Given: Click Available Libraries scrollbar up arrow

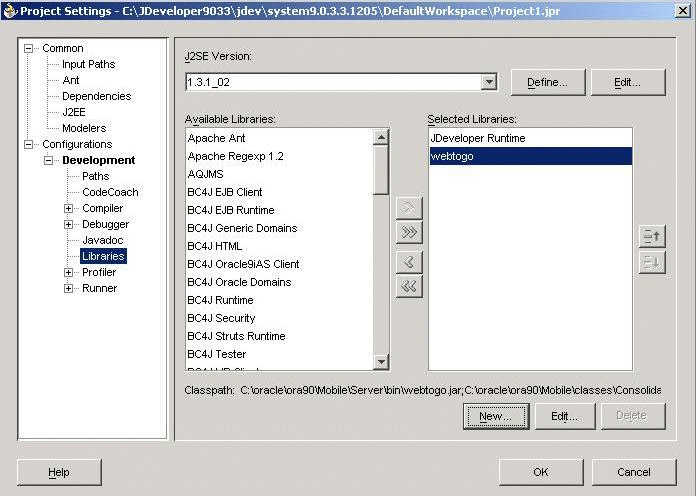Looking at the screenshot, I should coord(381,137).
